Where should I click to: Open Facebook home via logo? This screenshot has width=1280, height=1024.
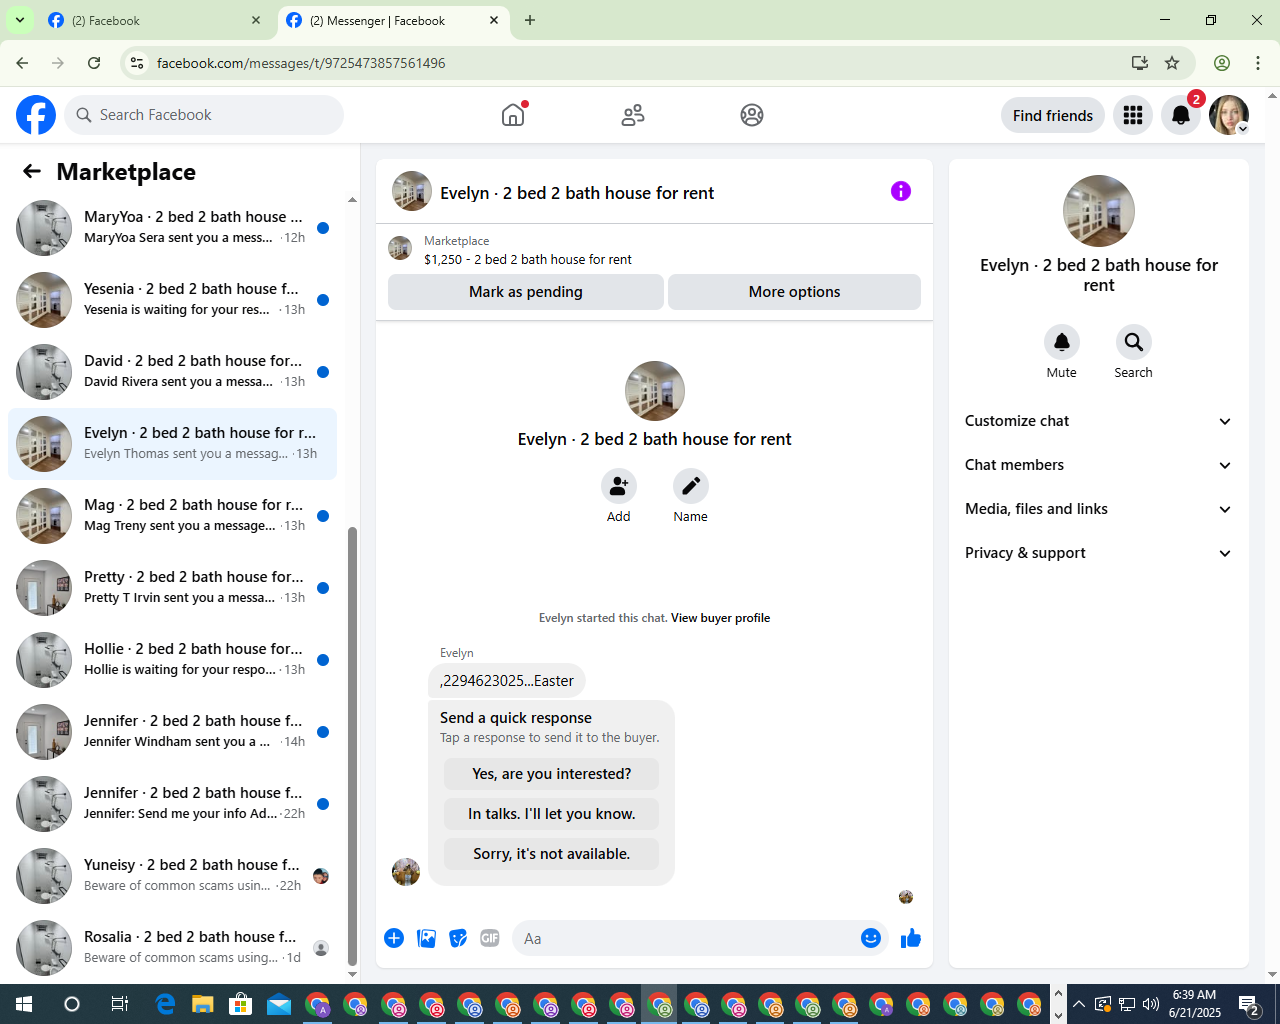pos(36,115)
